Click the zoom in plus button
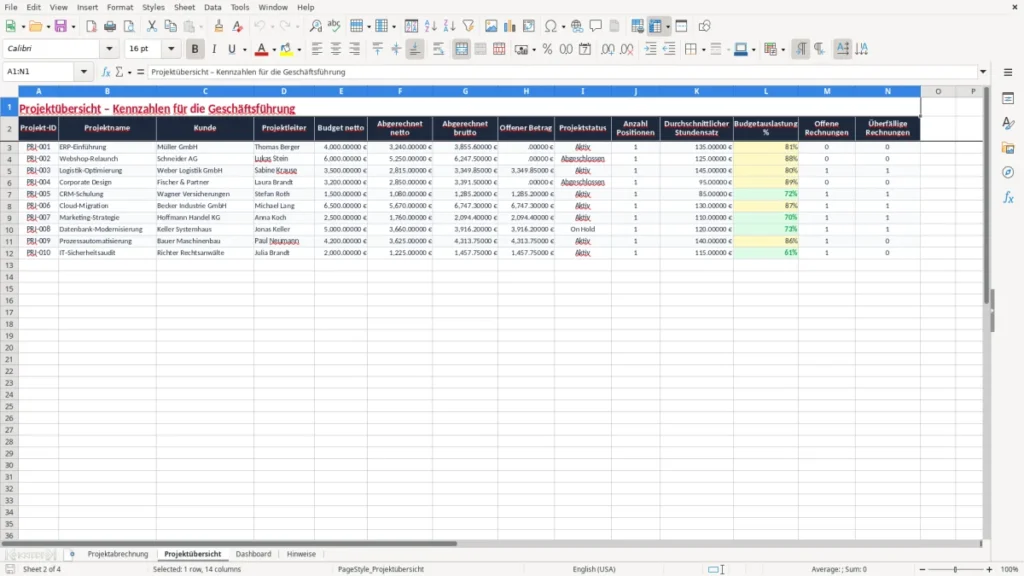The image size is (1024, 576). (x=989, y=569)
